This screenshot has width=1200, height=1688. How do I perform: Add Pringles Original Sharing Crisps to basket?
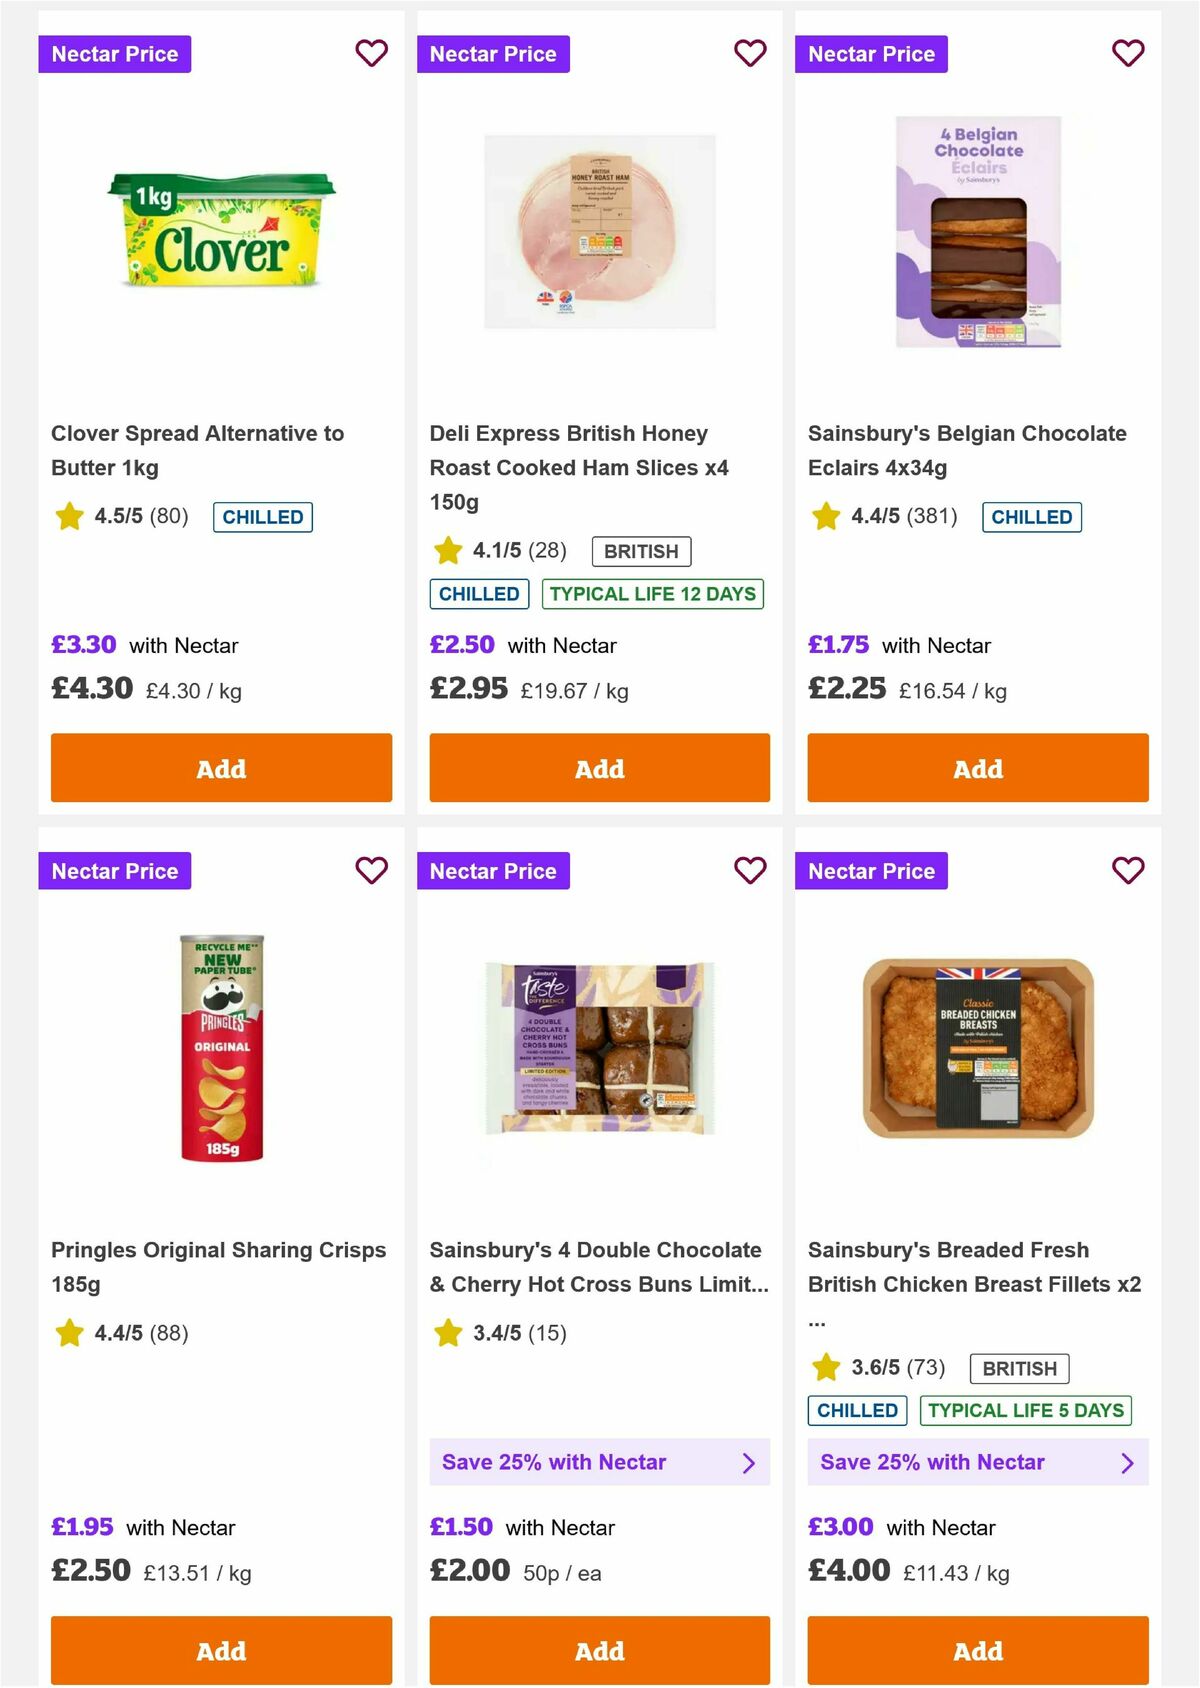coord(221,1651)
